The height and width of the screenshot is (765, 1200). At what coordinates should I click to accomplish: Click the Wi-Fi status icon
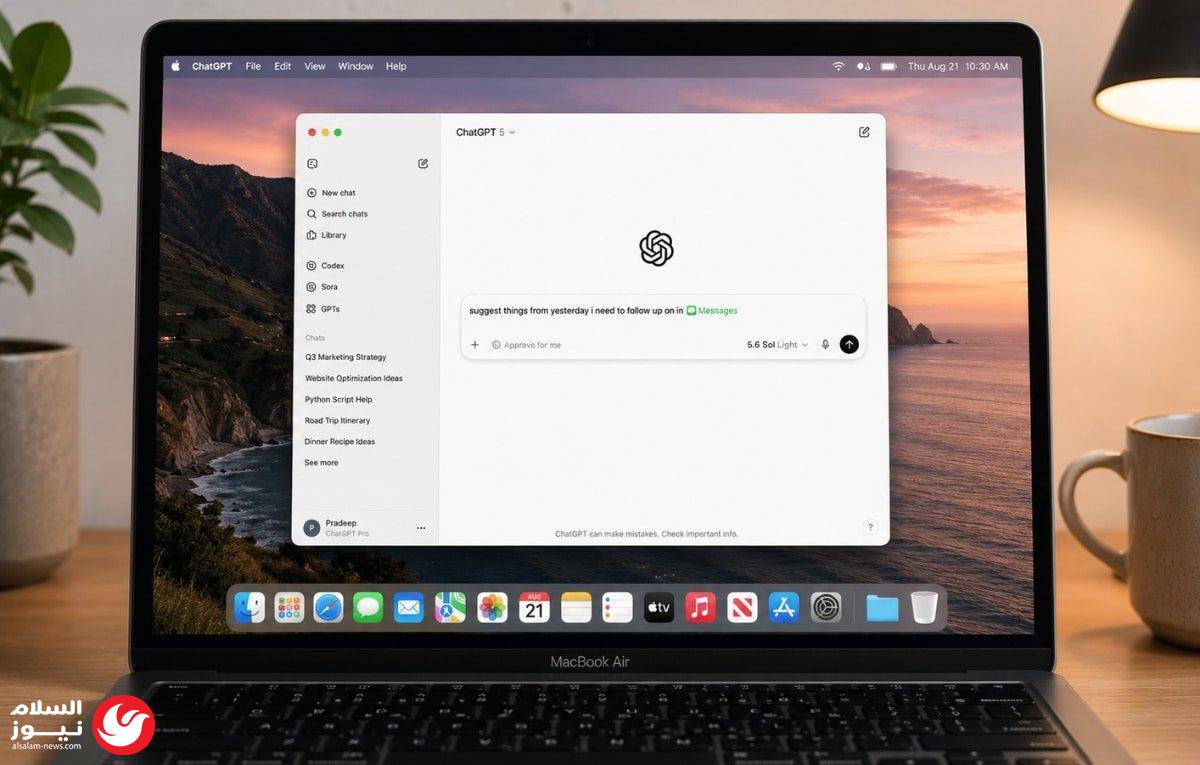click(x=838, y=66)
